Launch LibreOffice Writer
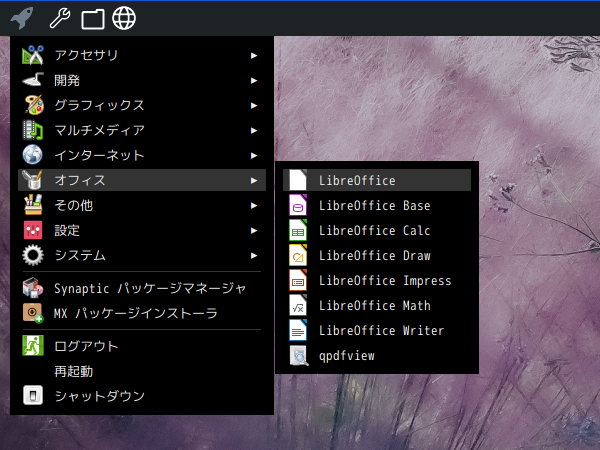 tap(377, 330)
